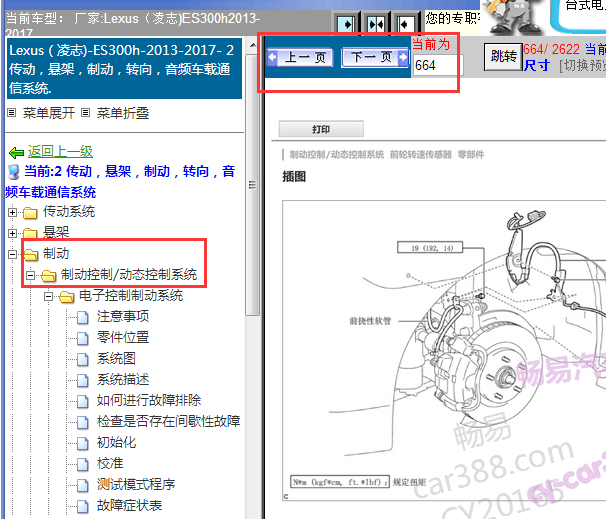Open the 如何进行故障排除 page
The width and height of the screenshot is (606, 519).
click(148, 400)
